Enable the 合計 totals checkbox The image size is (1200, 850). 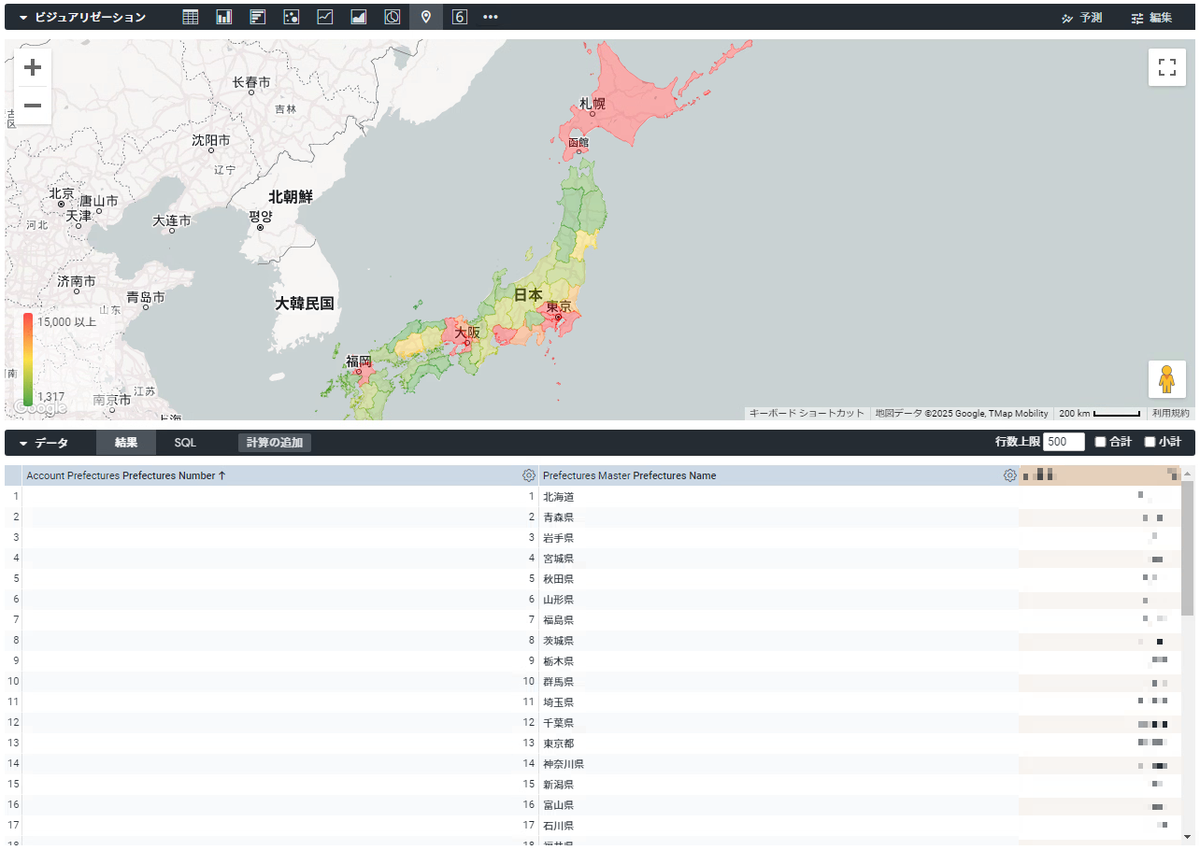[x=1101, y=442]
